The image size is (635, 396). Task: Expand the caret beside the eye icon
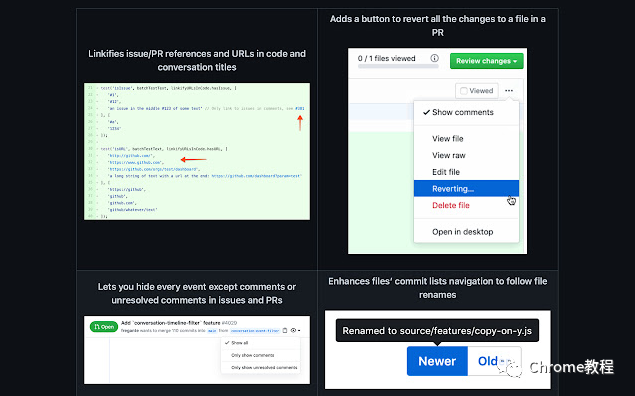(x=299, y=331)
